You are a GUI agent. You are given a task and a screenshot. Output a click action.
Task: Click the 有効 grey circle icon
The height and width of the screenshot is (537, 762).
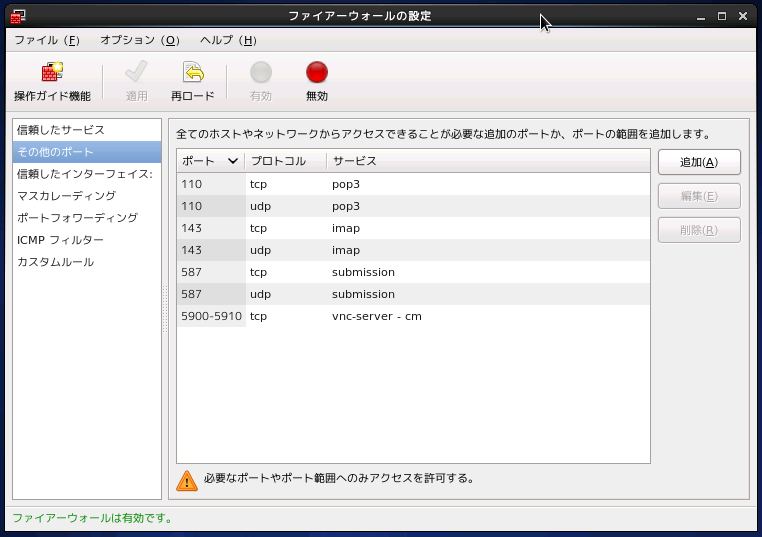[x=261, y=72]
